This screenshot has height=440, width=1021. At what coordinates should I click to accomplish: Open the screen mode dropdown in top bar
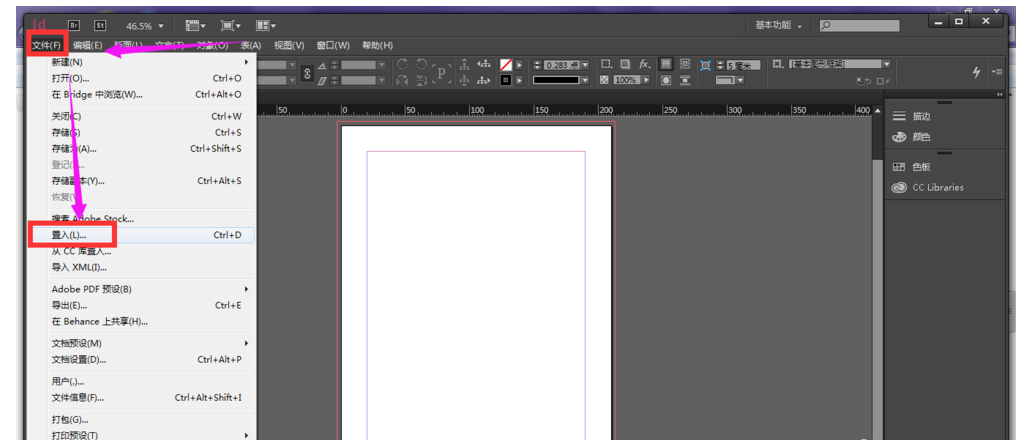(x=230, y=24)
